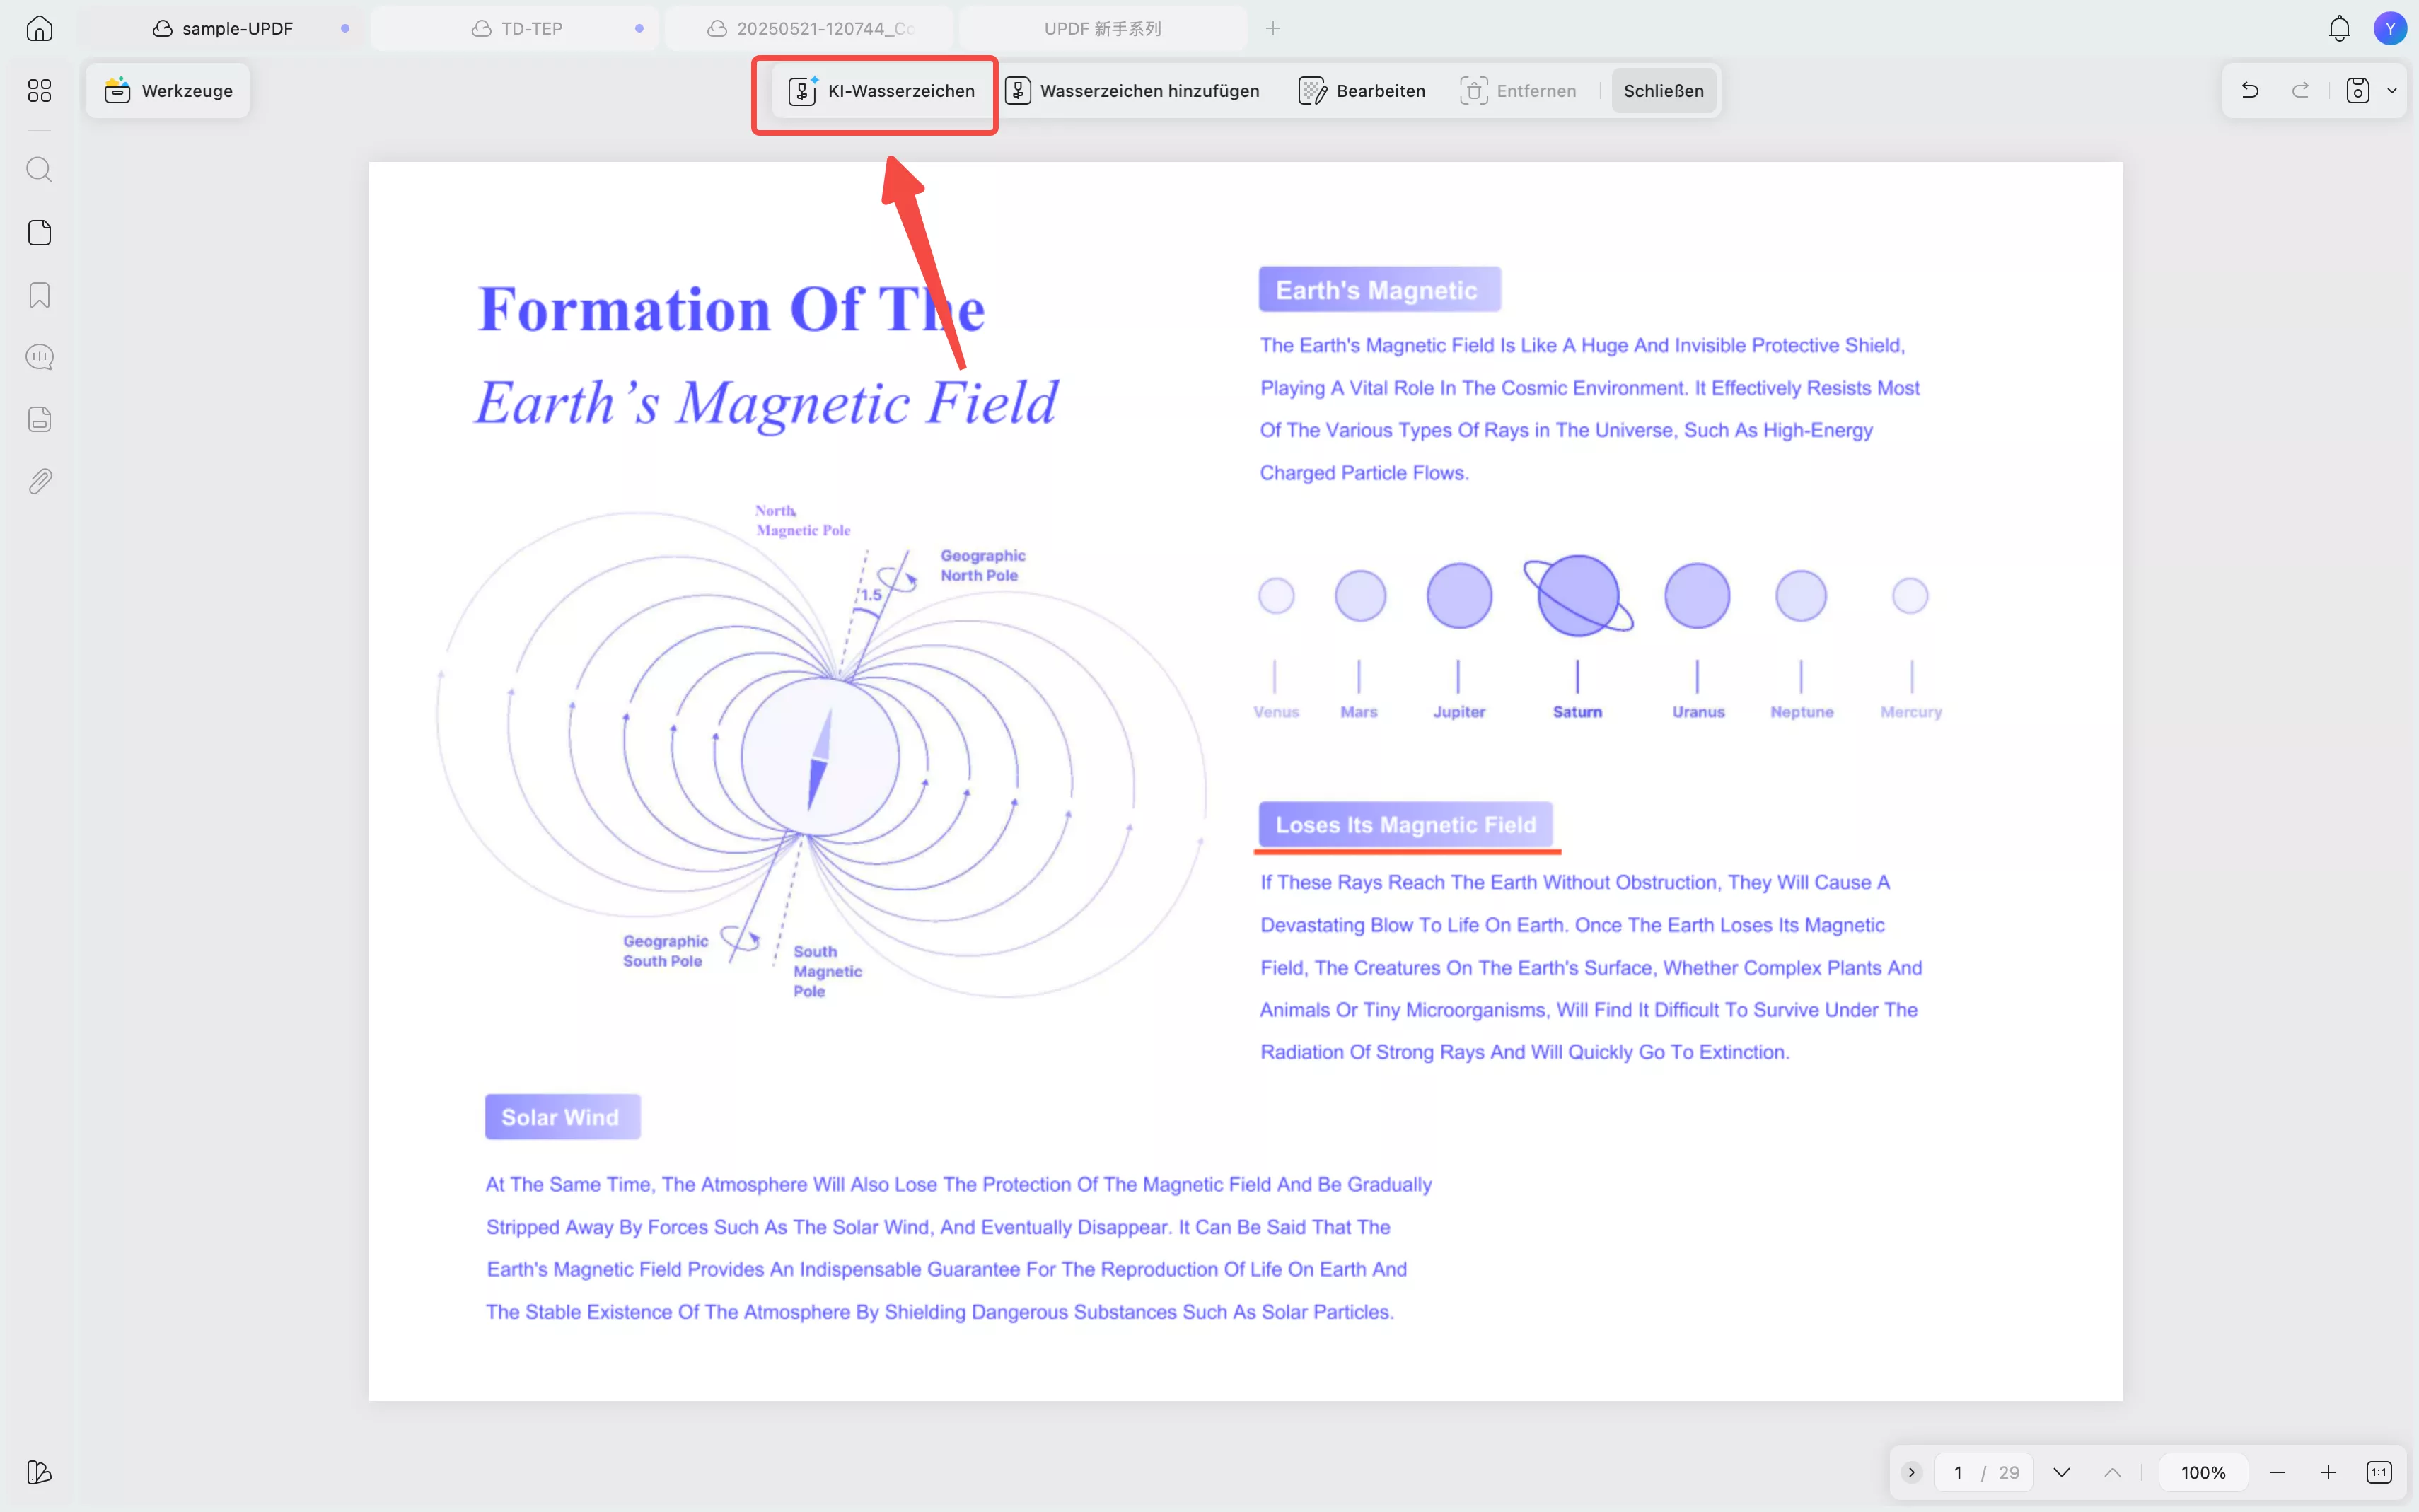Expand the bottom navigation bar arrow
Screen dimensions: 2419x1512
click(x=1911, y=1472)
